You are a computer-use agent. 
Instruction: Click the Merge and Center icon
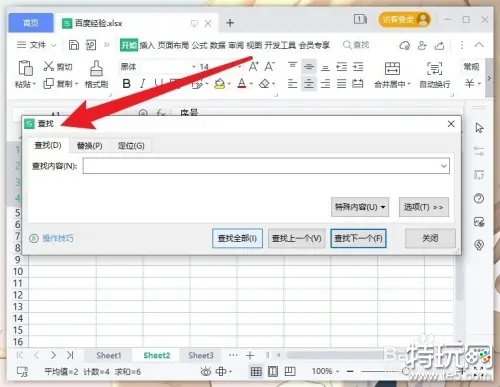pos(392,68)
